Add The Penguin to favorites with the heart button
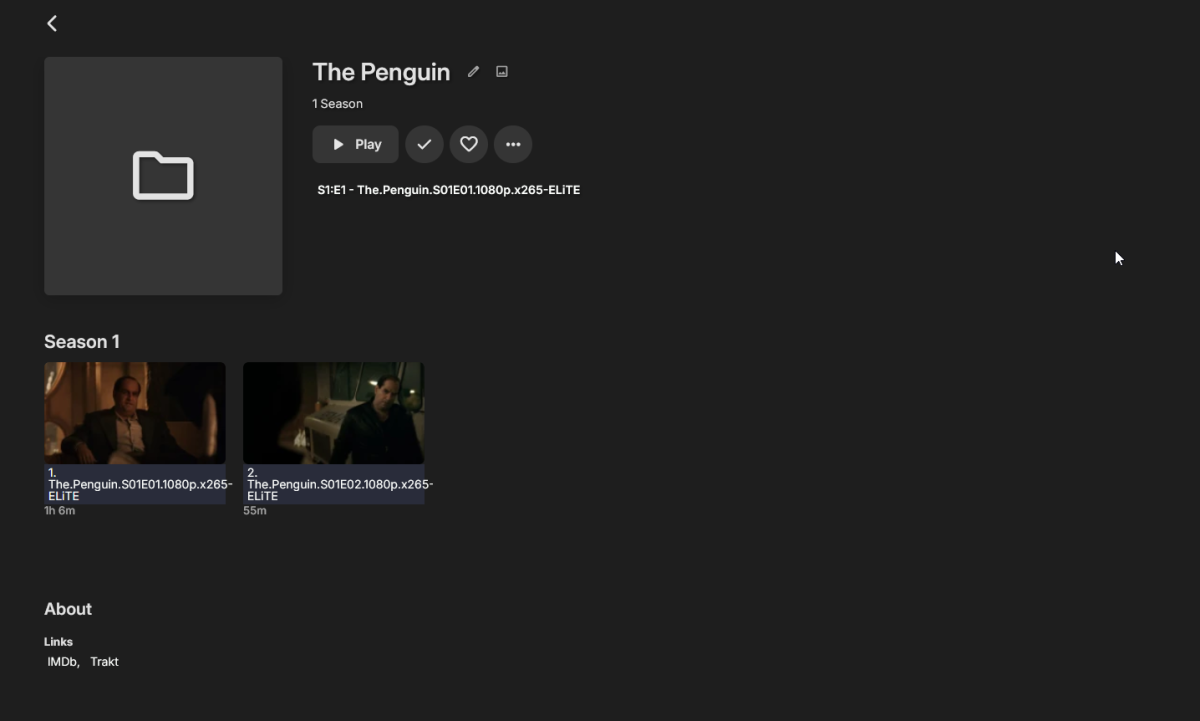Viewport: 1200px width, 721px height. click(x=468, y=144)
